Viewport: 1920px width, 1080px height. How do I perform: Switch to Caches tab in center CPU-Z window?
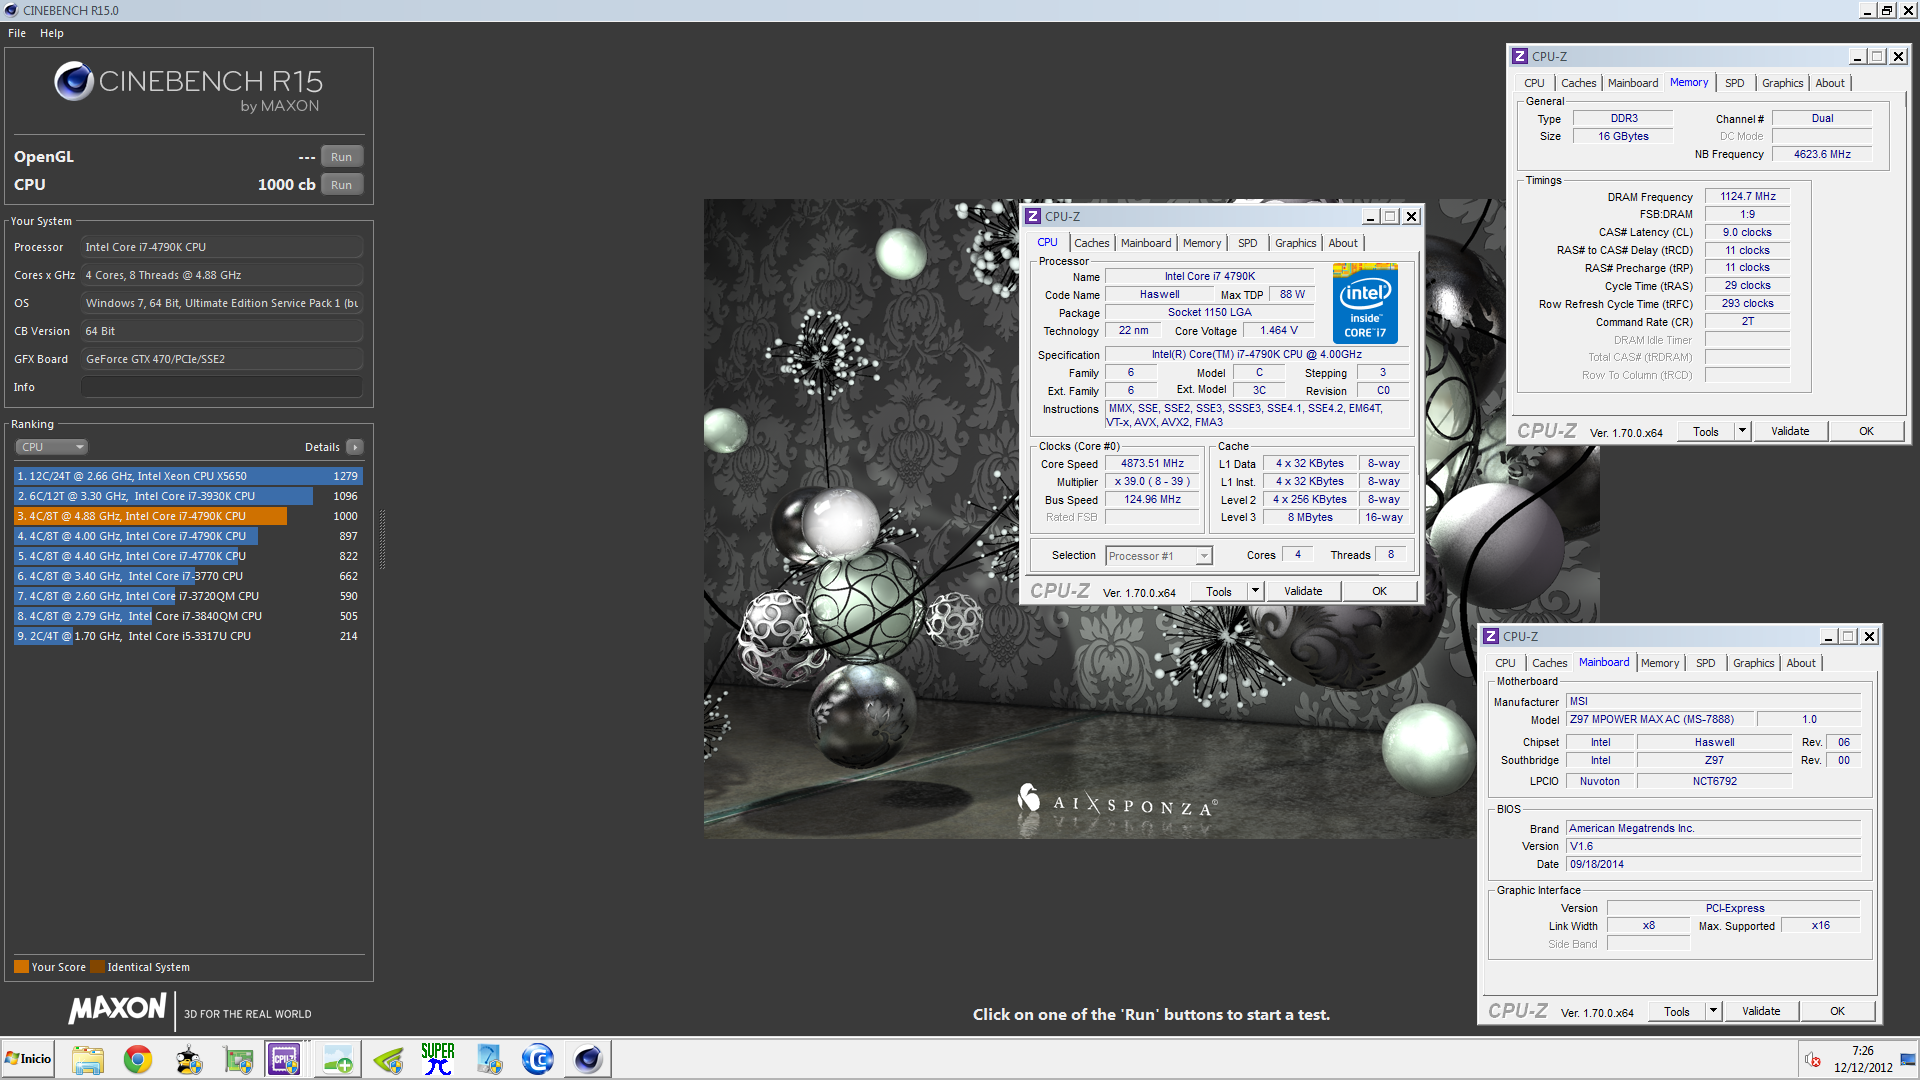(x=1091, y=243)
